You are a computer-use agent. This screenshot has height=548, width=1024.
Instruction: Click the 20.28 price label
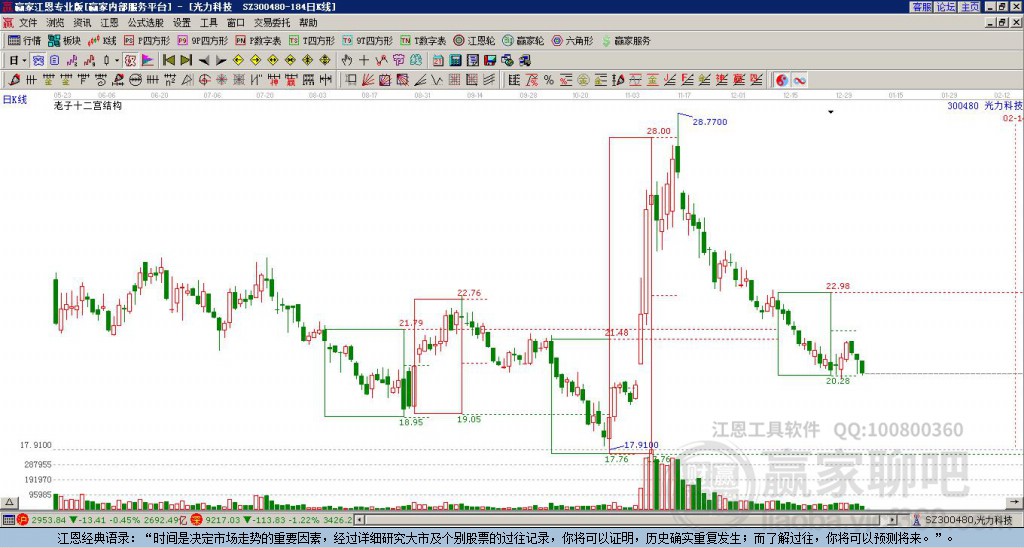click(838, 381)
